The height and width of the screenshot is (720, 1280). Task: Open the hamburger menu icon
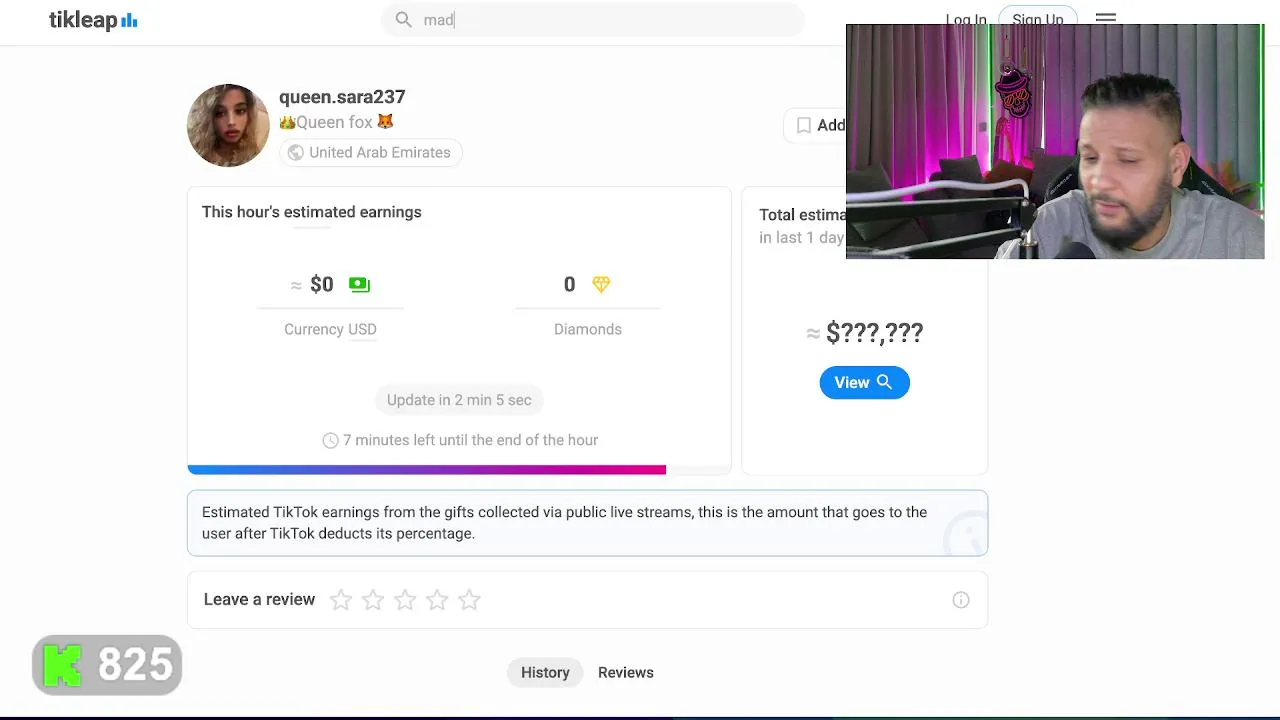point(1105,17)
